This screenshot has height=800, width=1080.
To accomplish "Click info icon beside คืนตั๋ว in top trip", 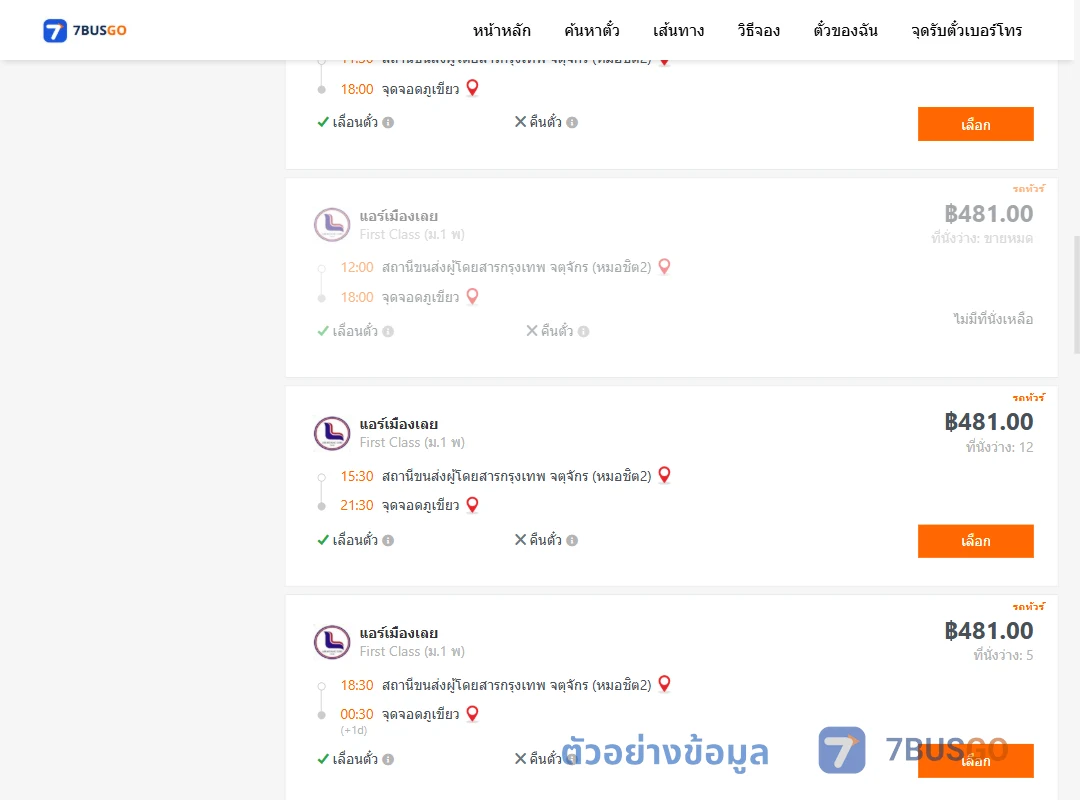I will click(572, 123).
